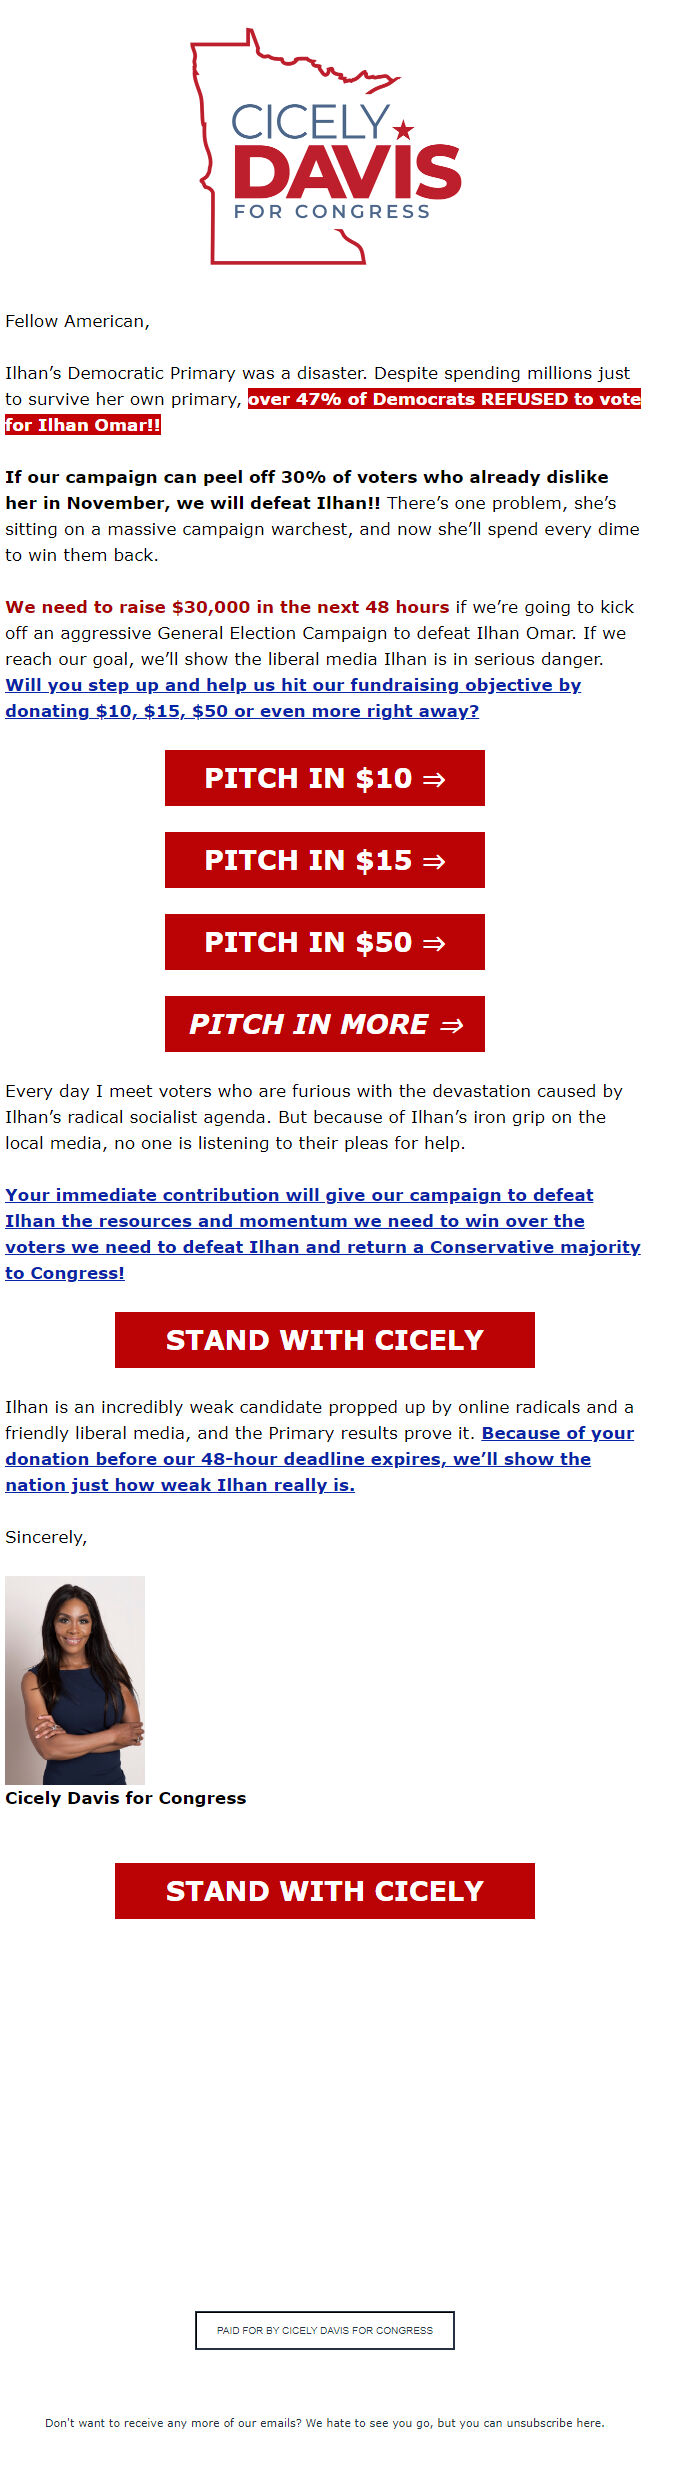Pitch in $50 to the campaign
This screenshot has width=700, height=2479.
[x=325, y=942]
